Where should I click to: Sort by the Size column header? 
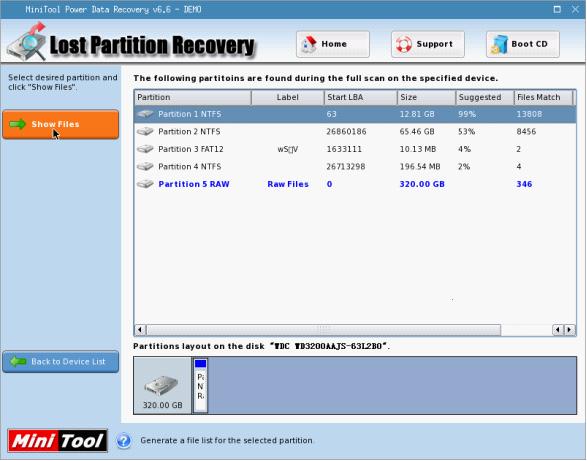tap(426, 97)
